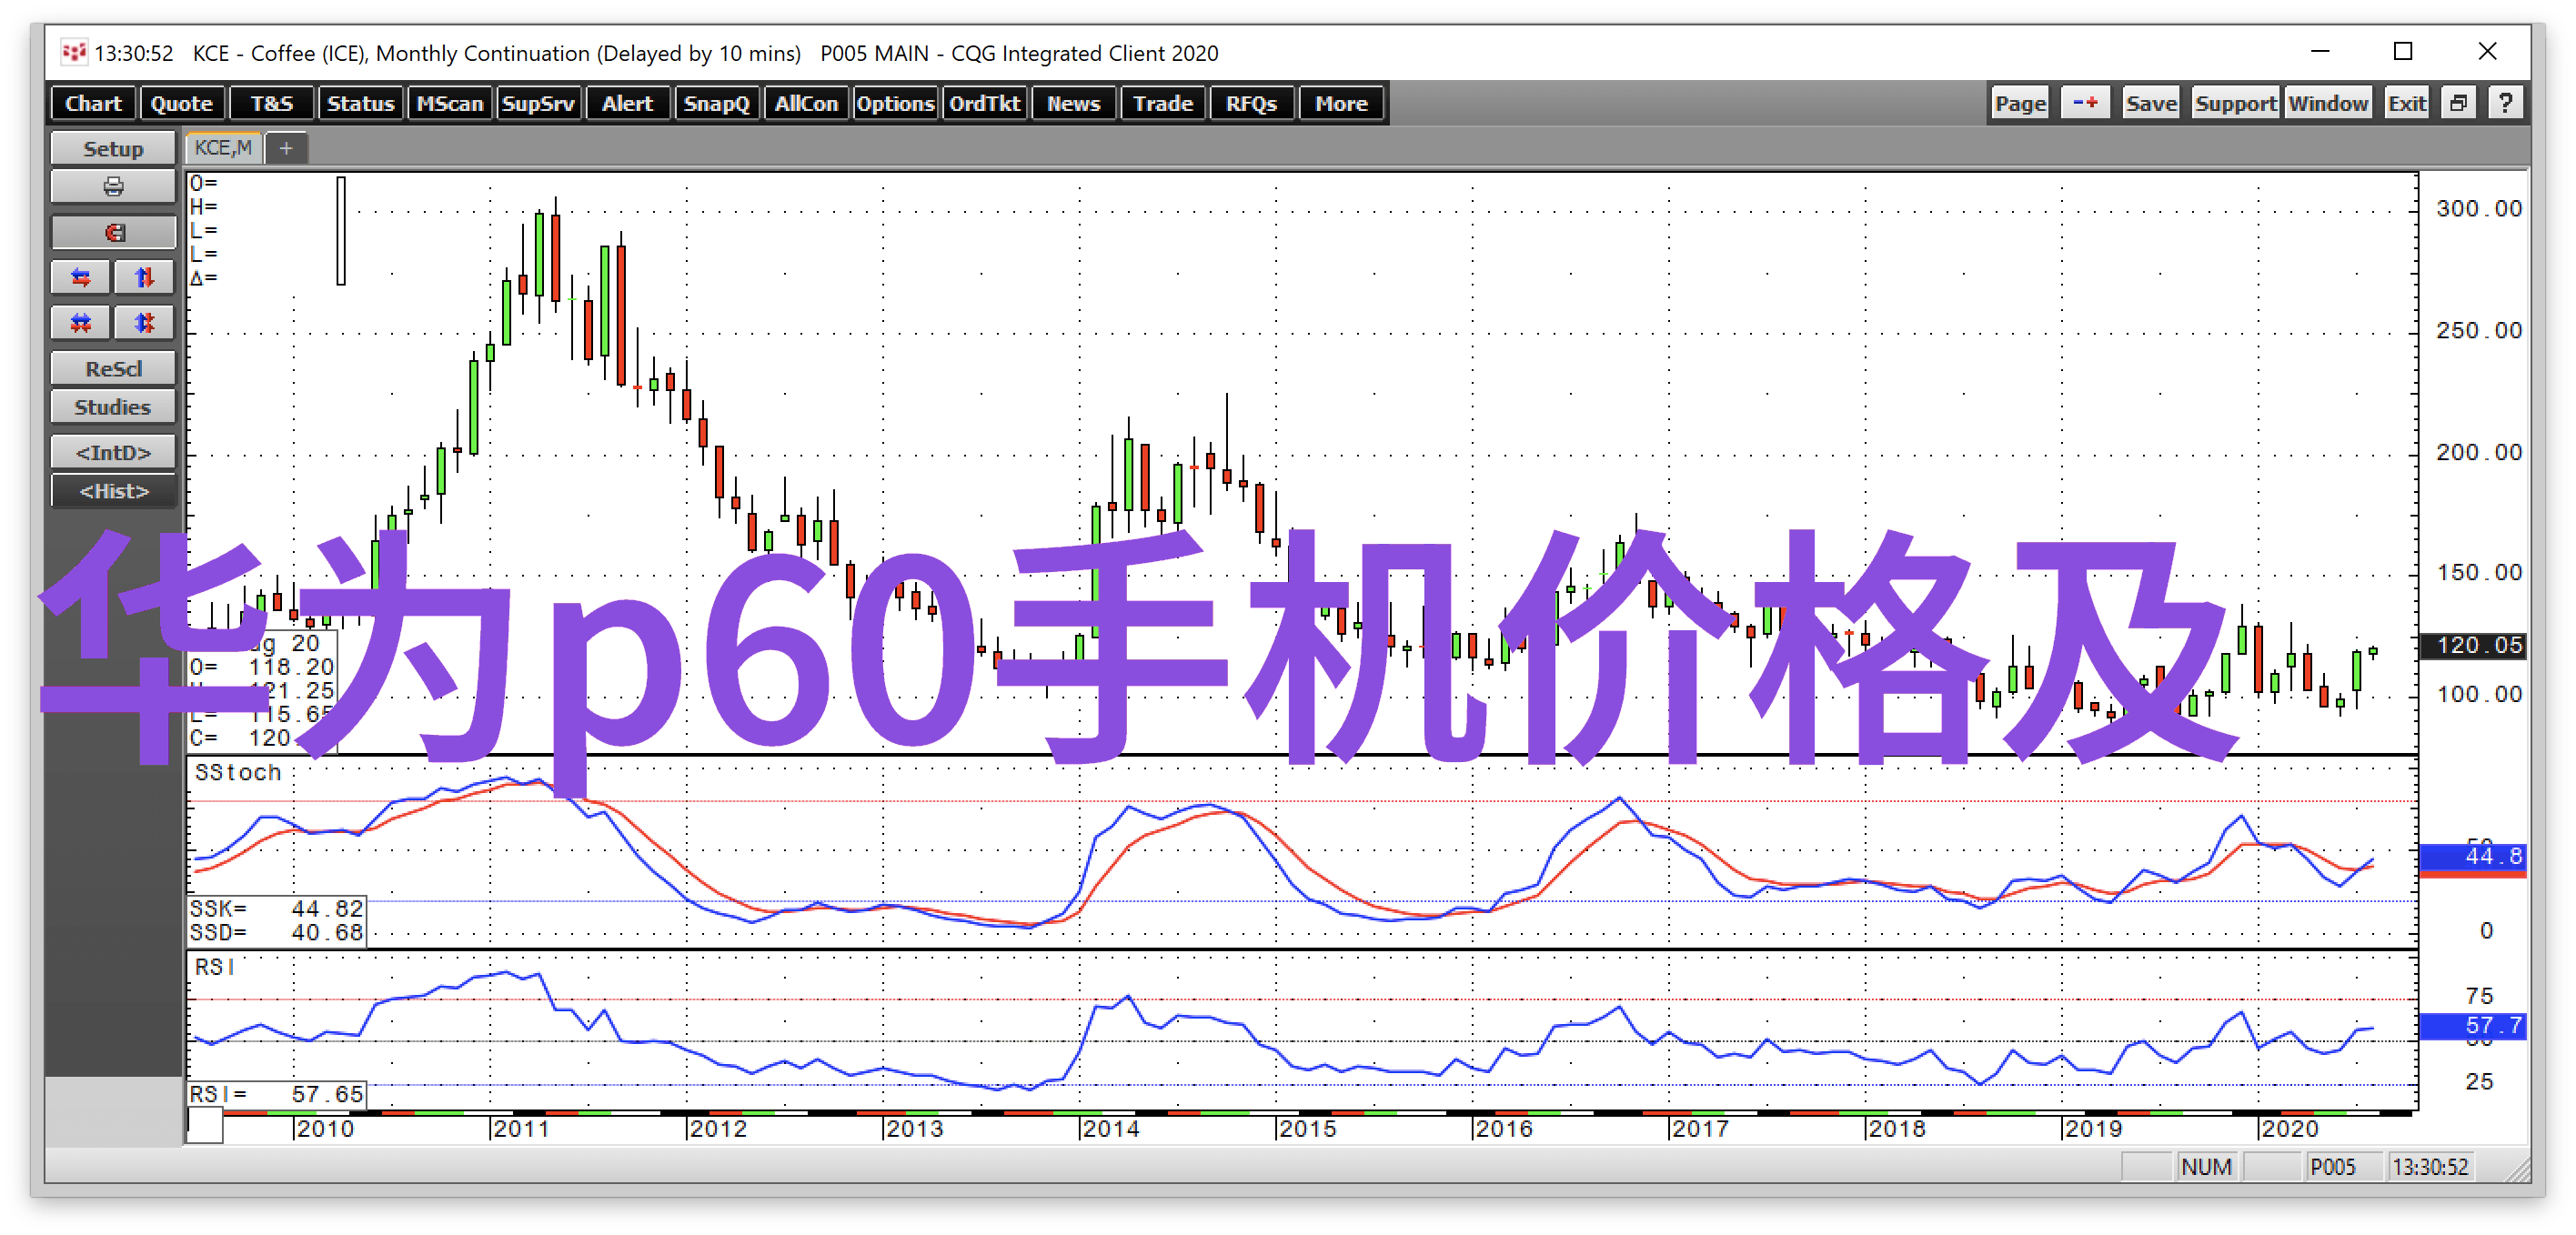Open the Window button menu

point(2328,103)
